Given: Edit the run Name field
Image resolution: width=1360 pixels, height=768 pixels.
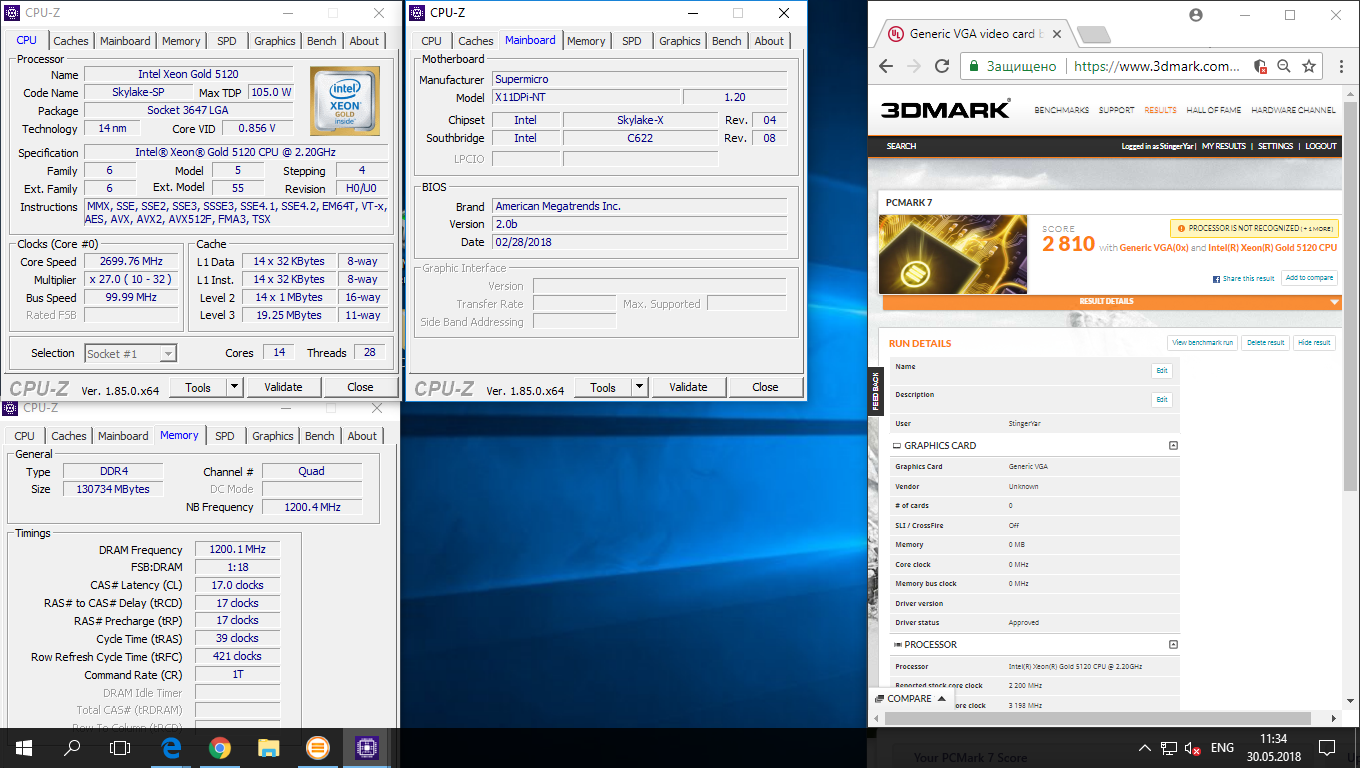Looking at the screenshot, I should 1161,371.
